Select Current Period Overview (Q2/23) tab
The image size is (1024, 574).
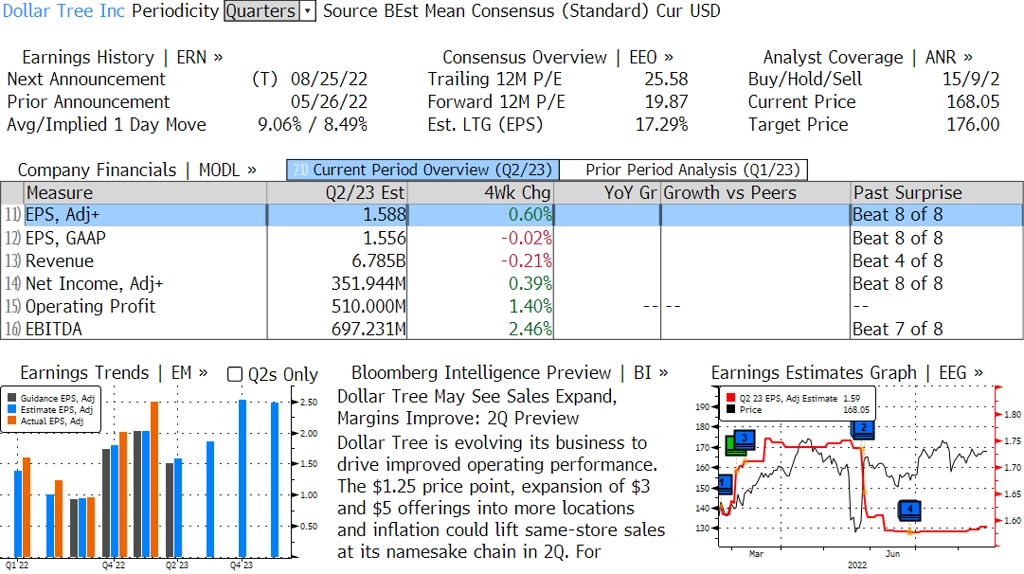(x=423, y=170)
